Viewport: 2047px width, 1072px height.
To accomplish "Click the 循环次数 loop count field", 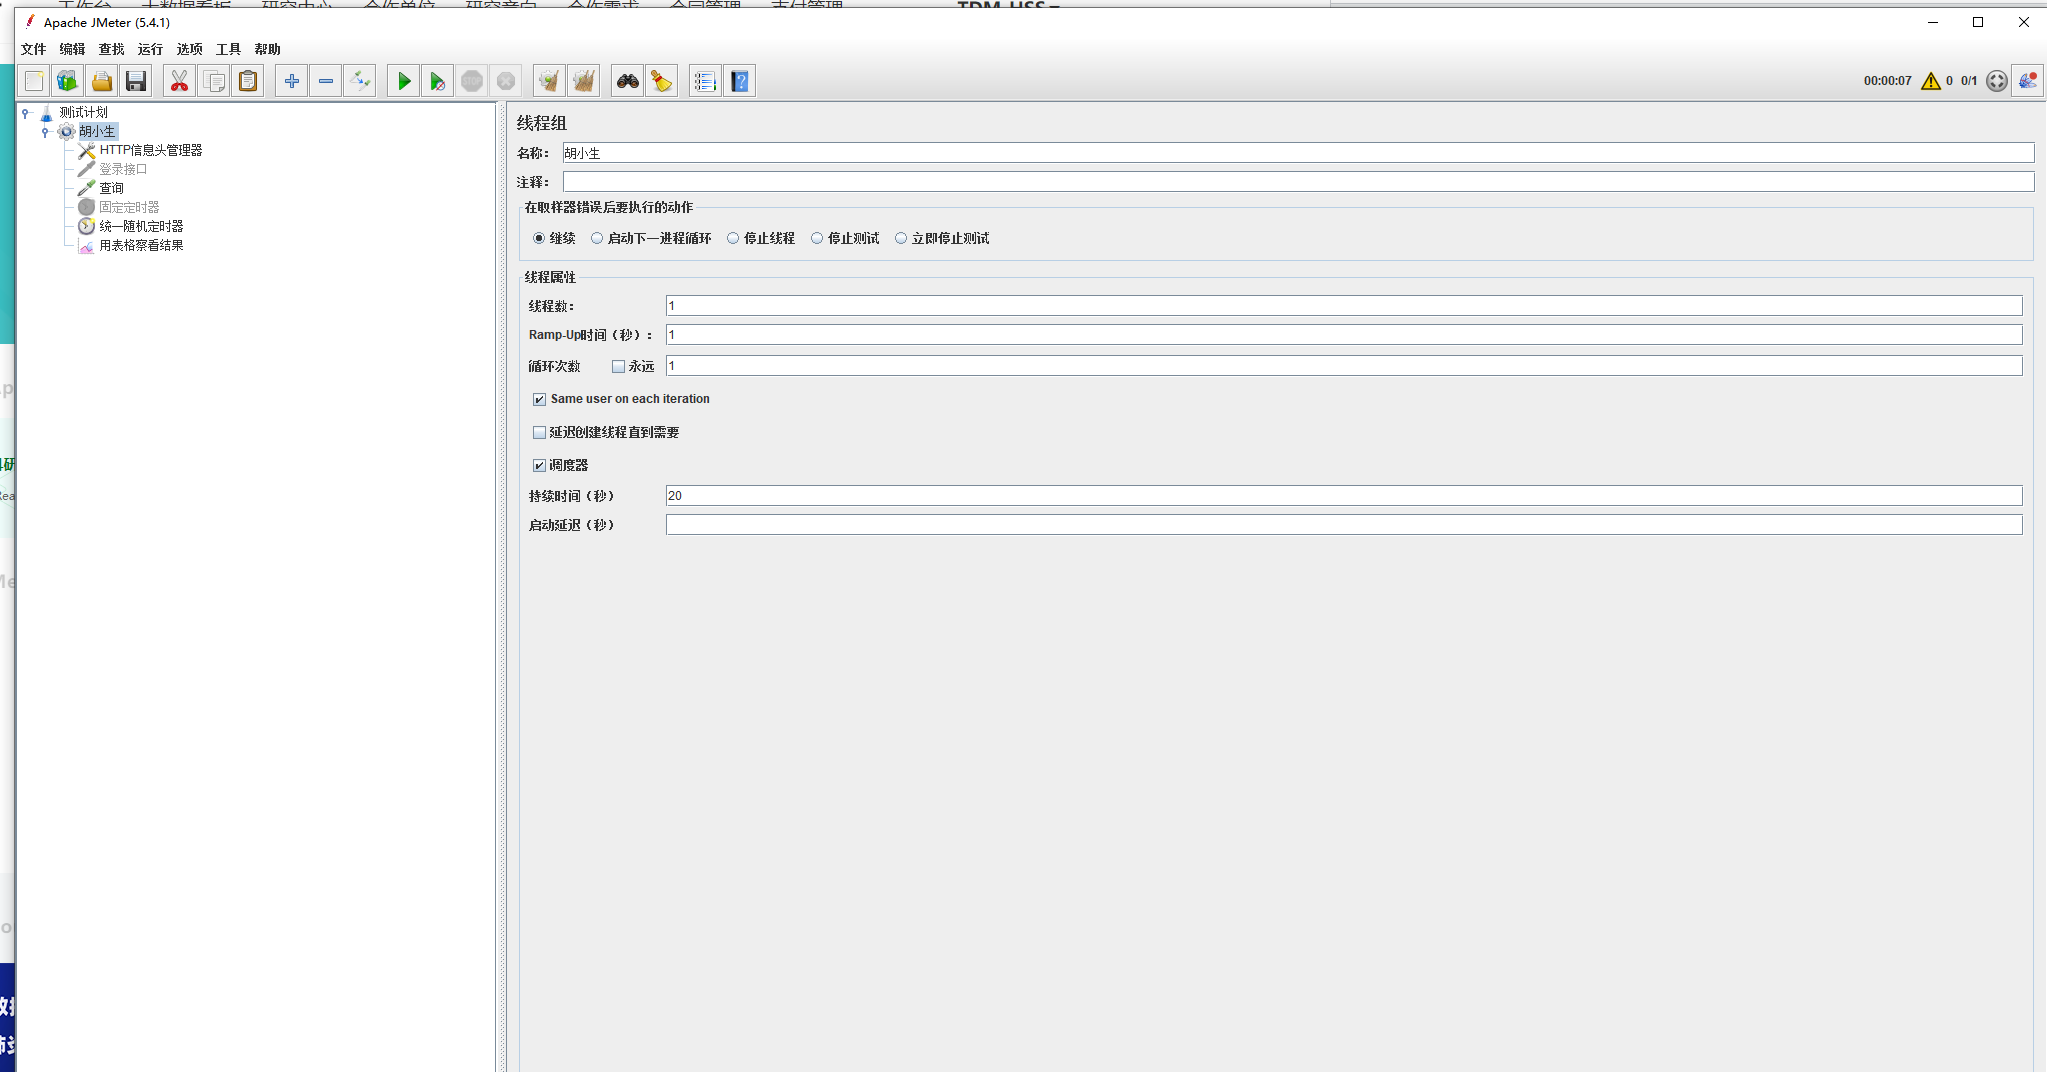I will [1344, 366].
